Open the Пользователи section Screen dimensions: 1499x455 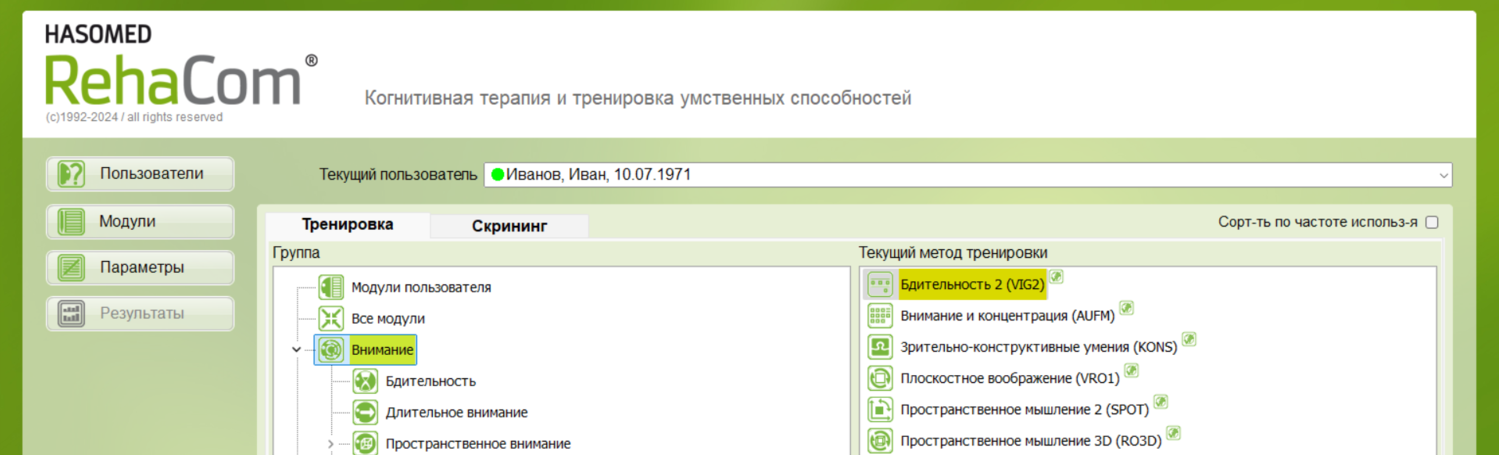[140, 174]
